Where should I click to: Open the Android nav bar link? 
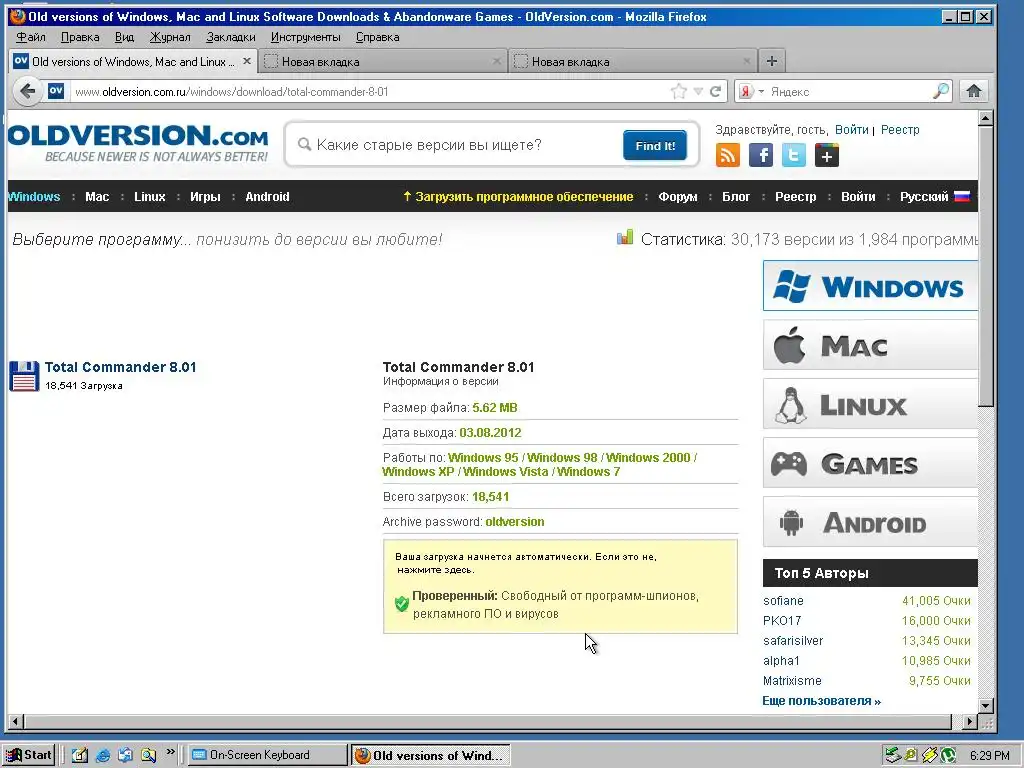[267, 197]
